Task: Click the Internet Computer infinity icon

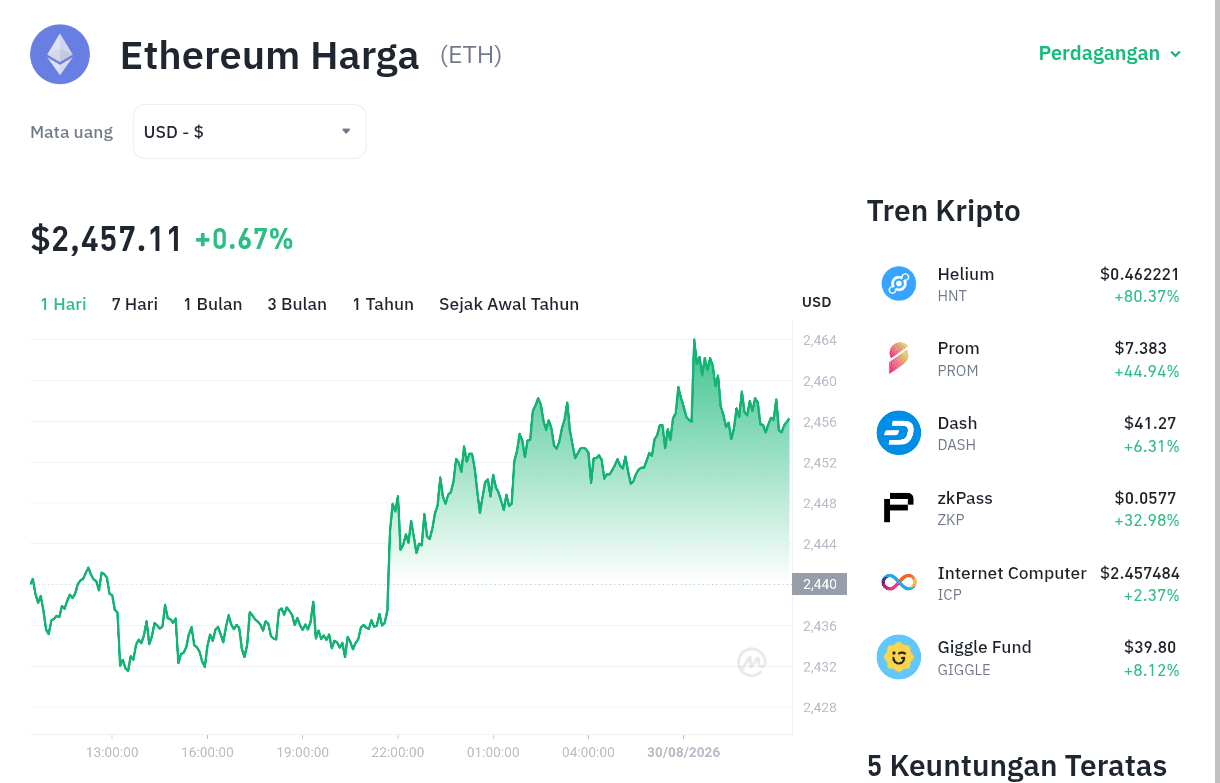Action: point(898,582)
